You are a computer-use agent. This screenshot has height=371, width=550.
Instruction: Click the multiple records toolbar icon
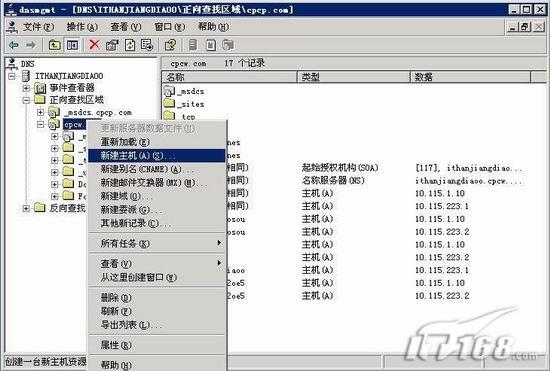pyautogui.click(x=228, y=45)
